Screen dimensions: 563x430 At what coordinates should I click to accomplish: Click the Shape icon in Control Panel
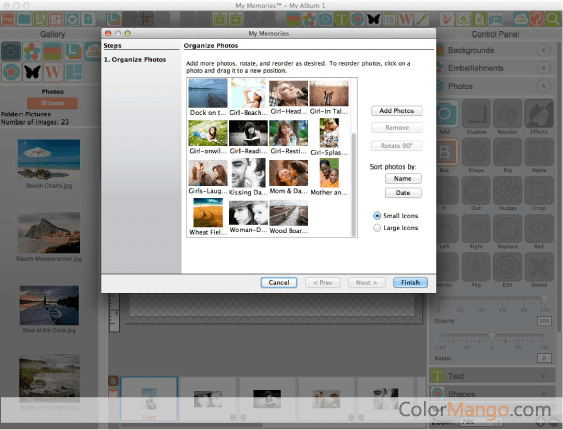point(476,152)
